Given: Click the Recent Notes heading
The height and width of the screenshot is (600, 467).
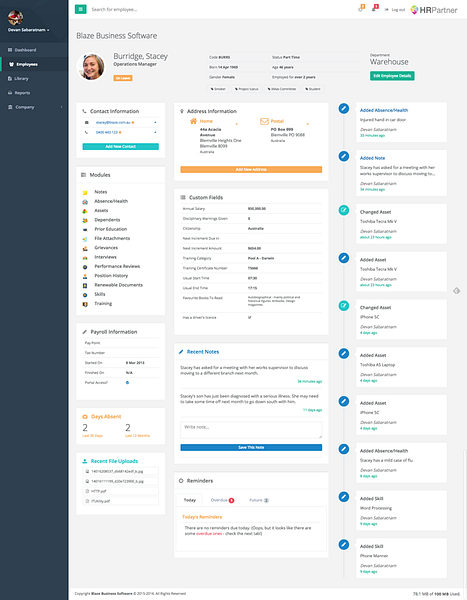Looking at the screenshot, I should (203, 352).
